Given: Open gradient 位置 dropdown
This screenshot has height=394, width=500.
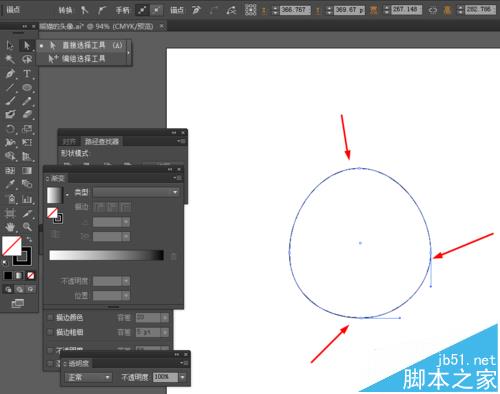Looking at the screenshot, I should [x=126, y=295].
